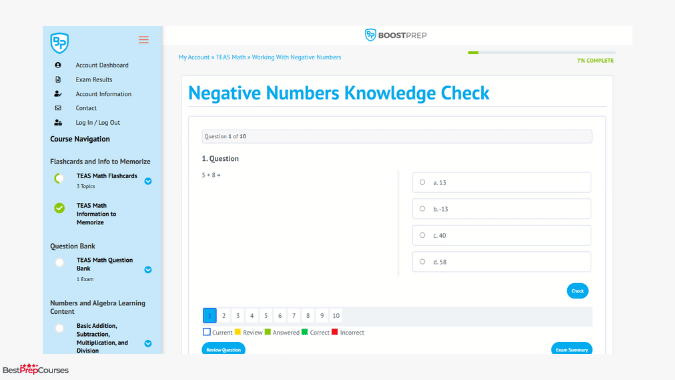Click the 7% COMPLETE text
Viewport: 675px width, 380px height.
click(595, 61)
